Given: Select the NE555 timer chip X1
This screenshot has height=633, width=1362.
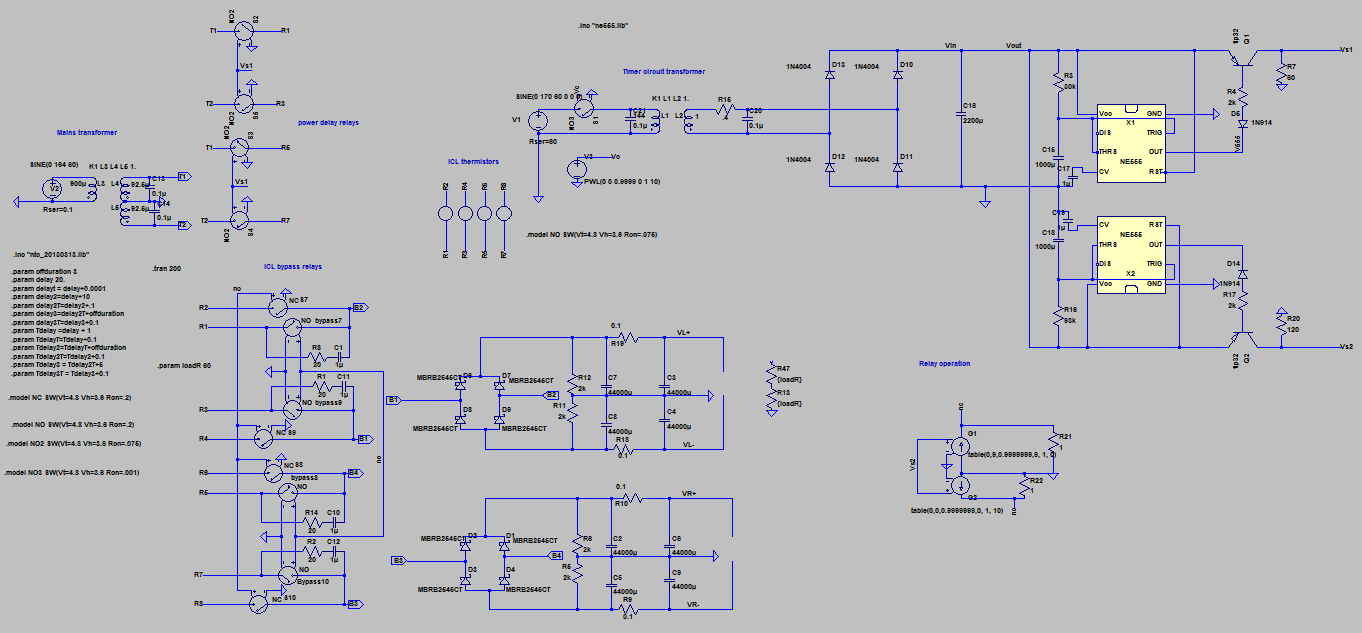Looking at the screenshot, I should coord(1131,142).
